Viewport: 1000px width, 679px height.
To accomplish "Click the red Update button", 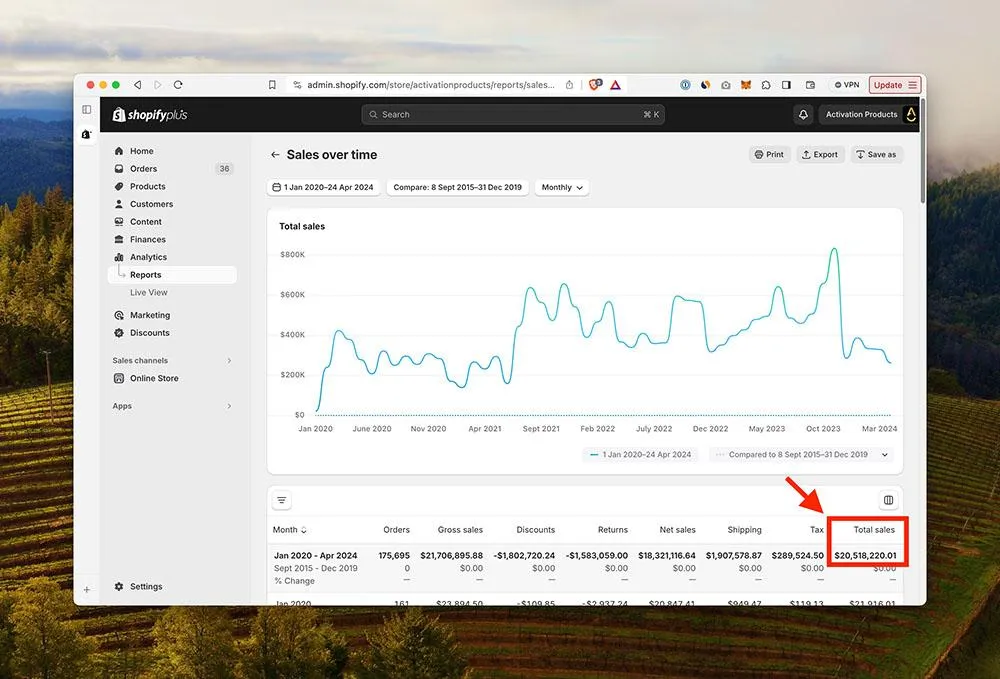I will pos(895,85).
